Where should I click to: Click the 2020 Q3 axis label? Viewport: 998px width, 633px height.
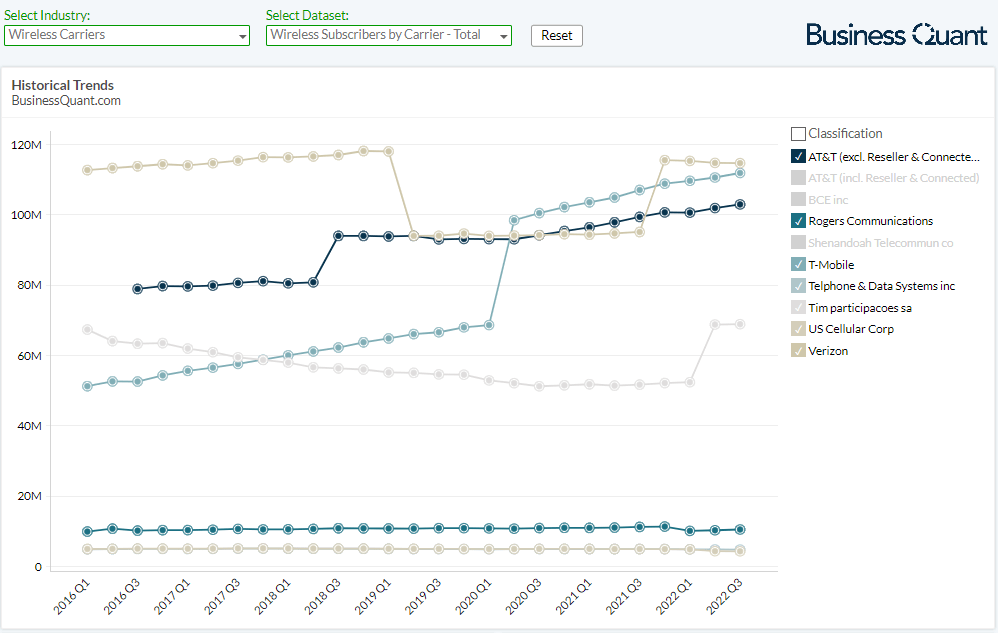(524, 597)
